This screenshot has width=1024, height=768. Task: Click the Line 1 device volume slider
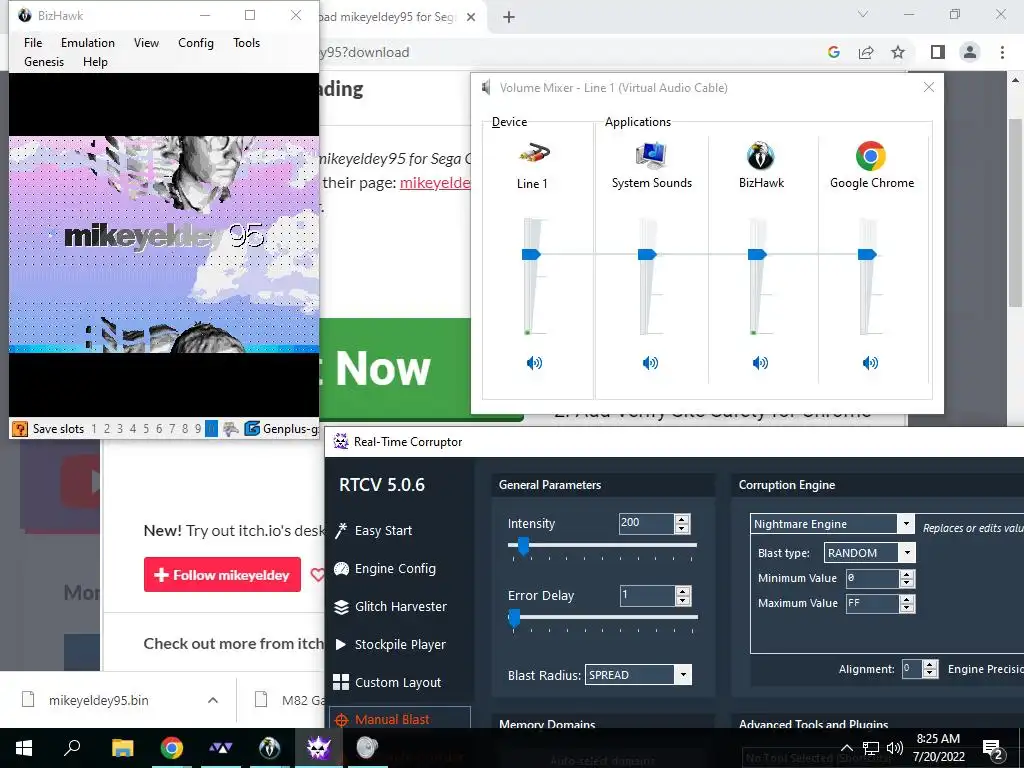[532, 254]
